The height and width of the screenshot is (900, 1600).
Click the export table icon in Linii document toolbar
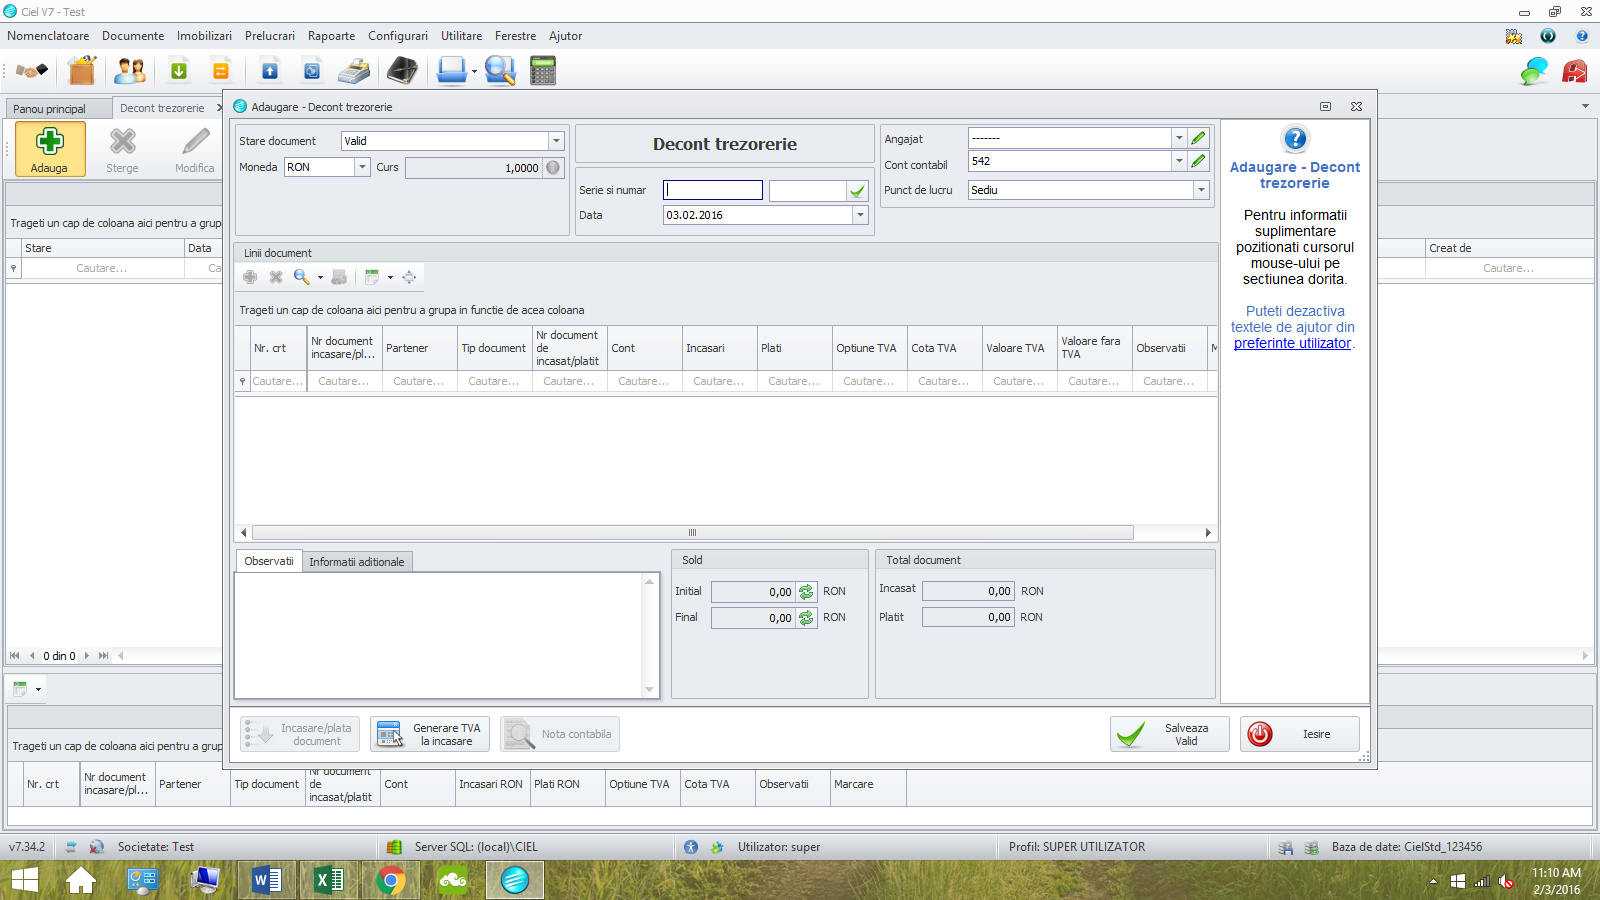[372, 277]
